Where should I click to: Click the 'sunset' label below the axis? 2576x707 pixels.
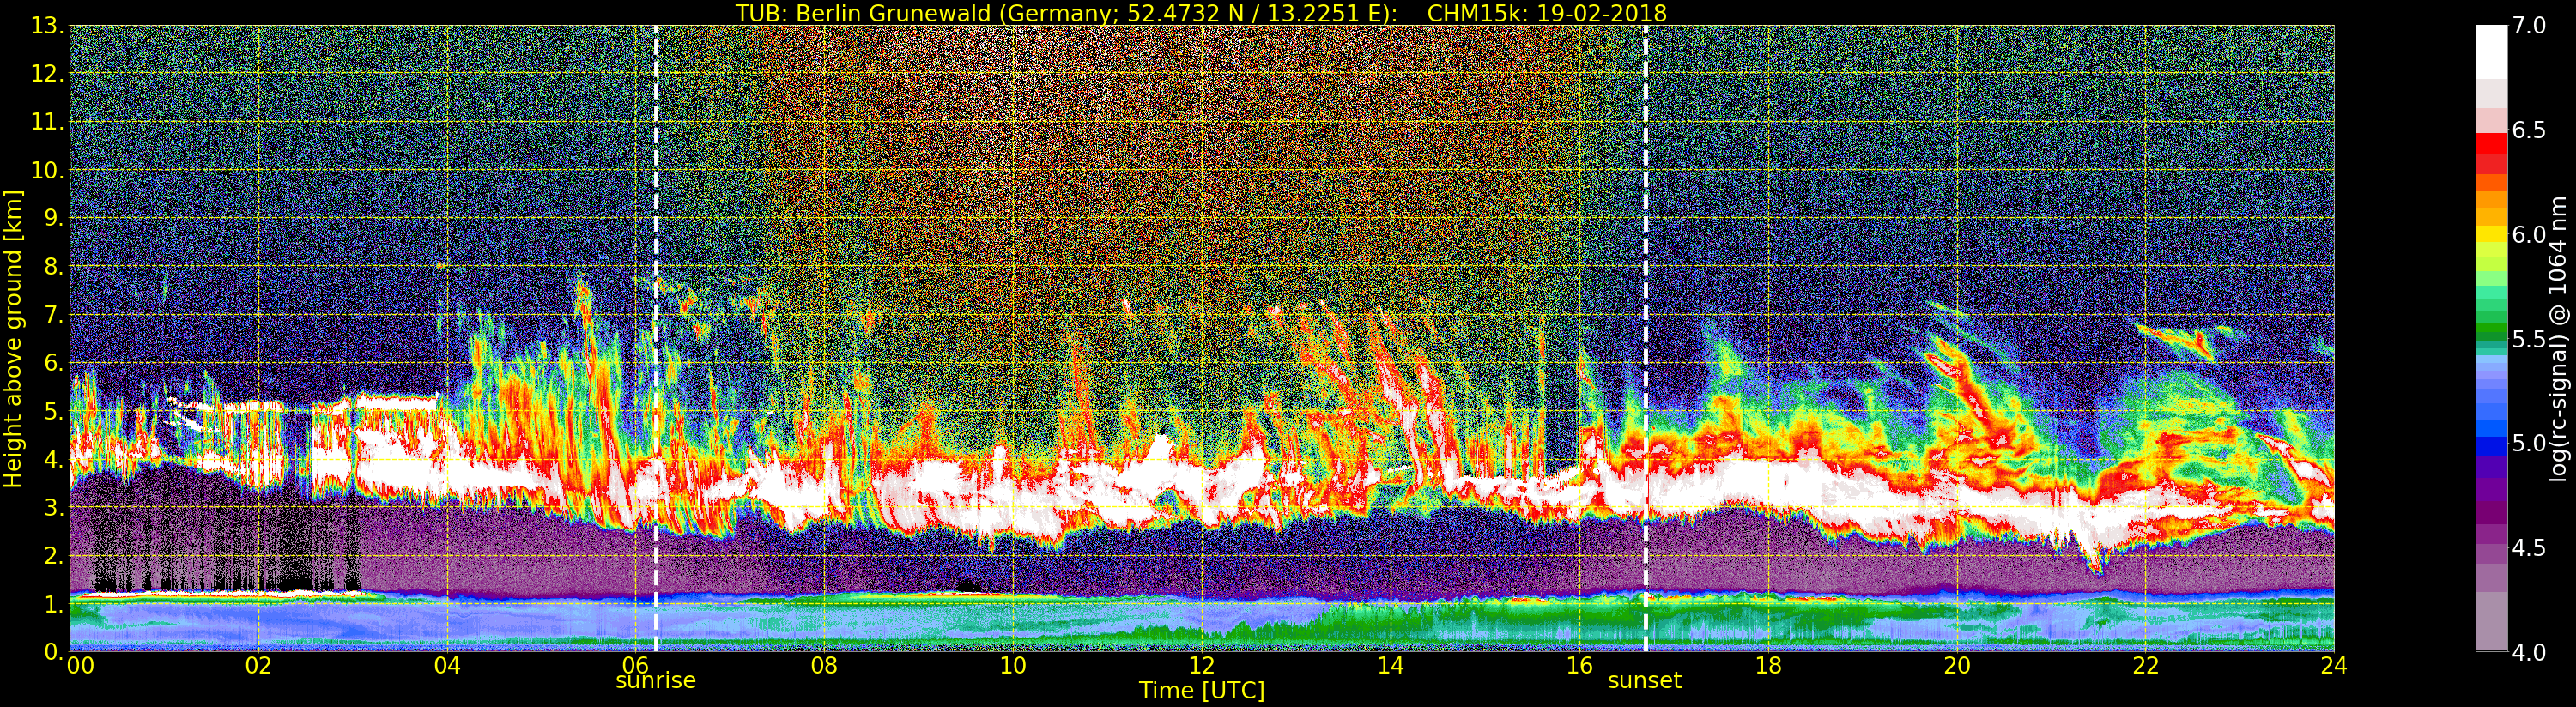pos(1644,680)
